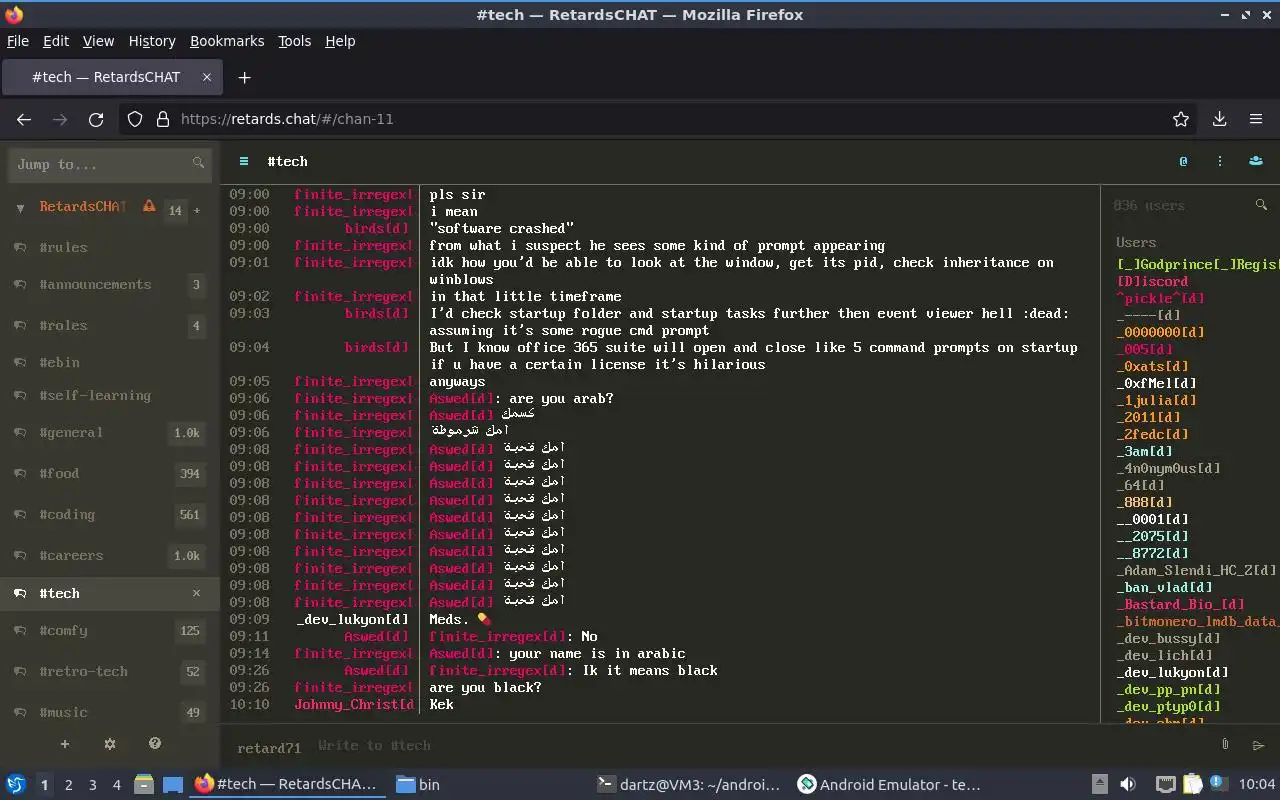This screenshot has width=1280, height=800.
Task: Click the 10:04 taskbar clock
Action: [1257, 784]
